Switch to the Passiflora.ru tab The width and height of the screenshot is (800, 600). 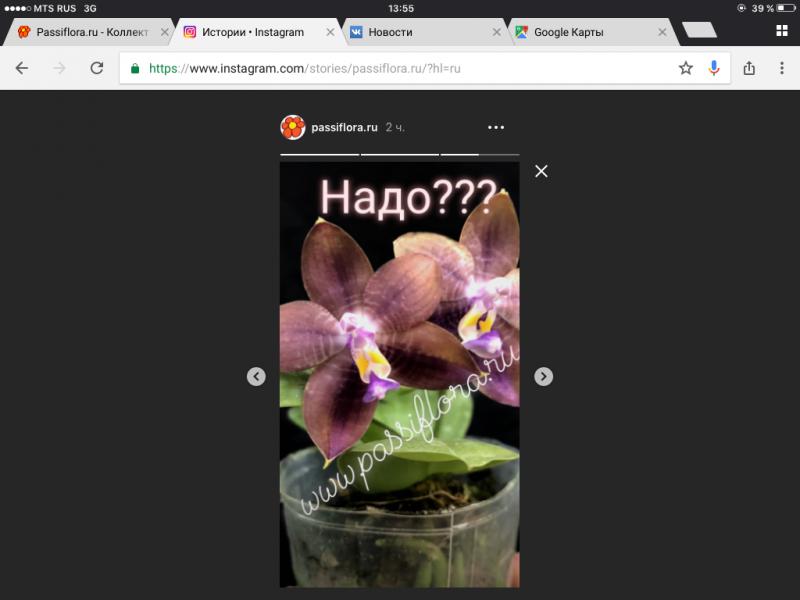[x=85, y=32]
